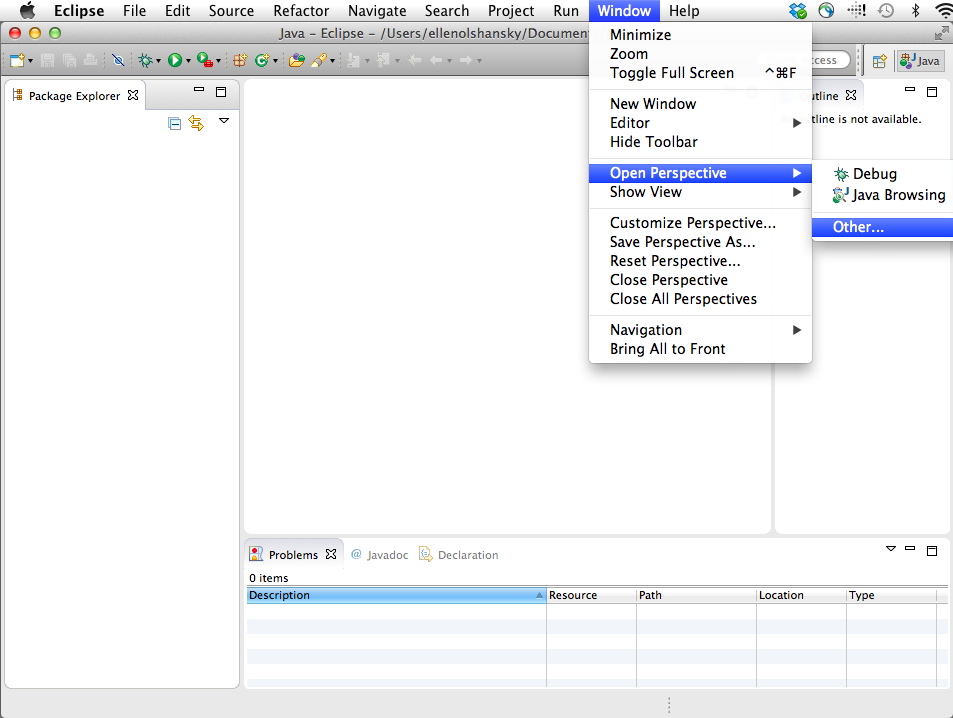The height and width of the screenshot is (718, 953).
Task: Click Collapse All icon in Package Explorer
Action: tap(175, 123)
